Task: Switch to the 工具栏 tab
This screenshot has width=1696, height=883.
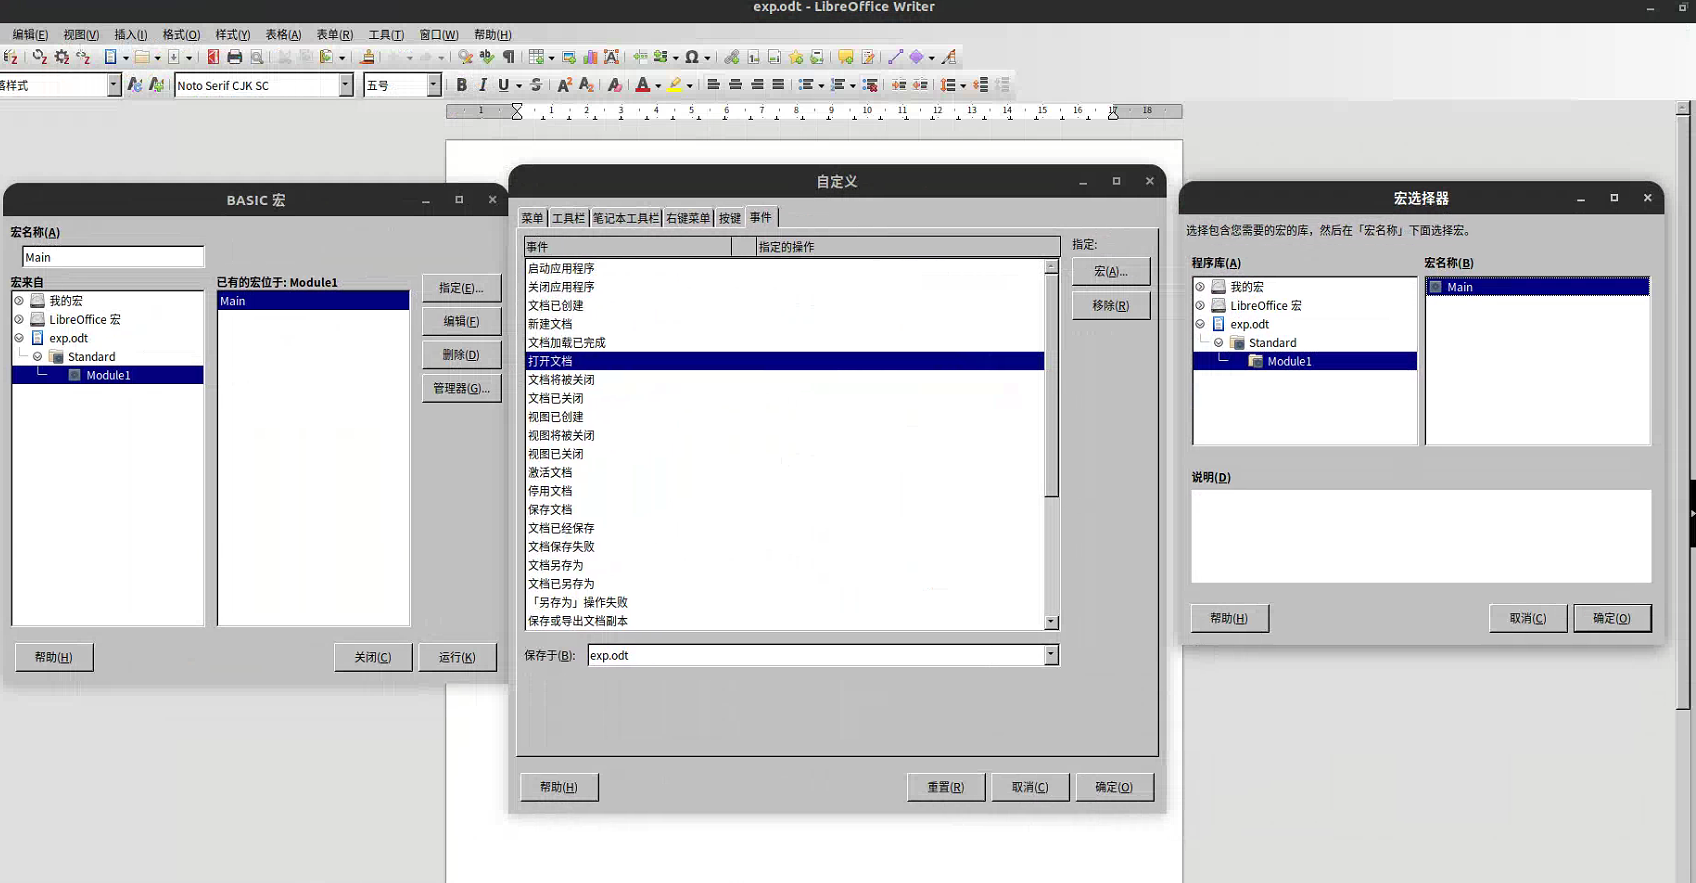Action: click(x=568, y=218)
